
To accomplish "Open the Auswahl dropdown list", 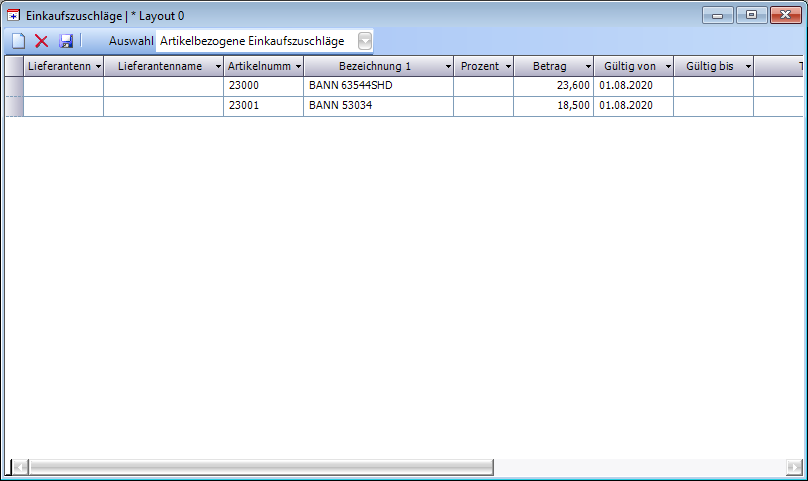I will [365, 41].
